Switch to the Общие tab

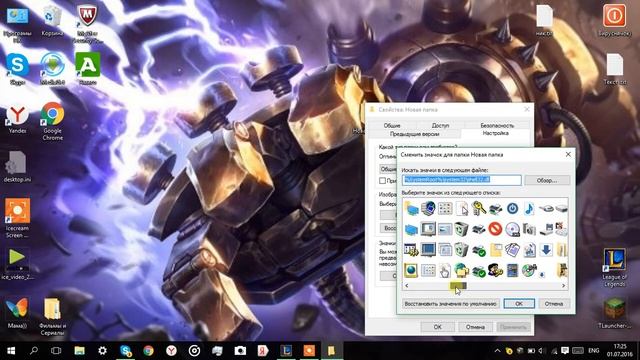391,125
